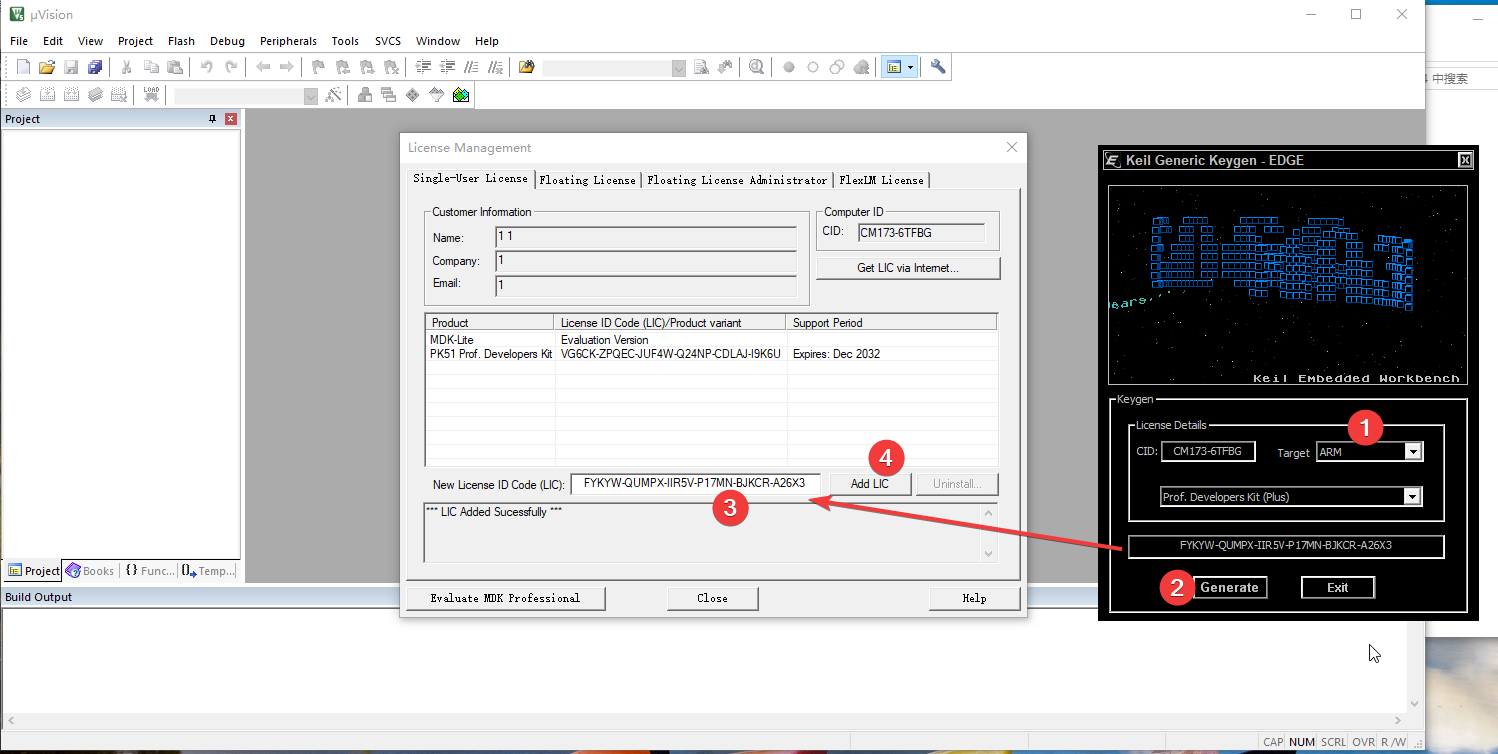Open a file with the folder icon

point(47,67)
